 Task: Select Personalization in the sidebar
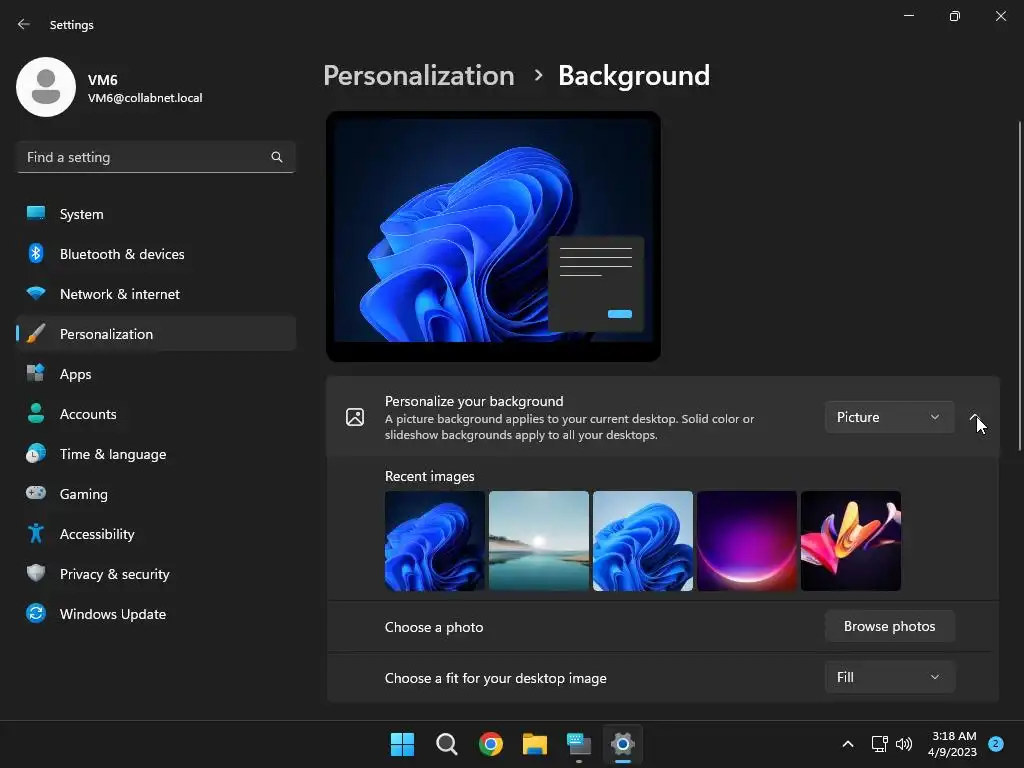tap(156, 334)
